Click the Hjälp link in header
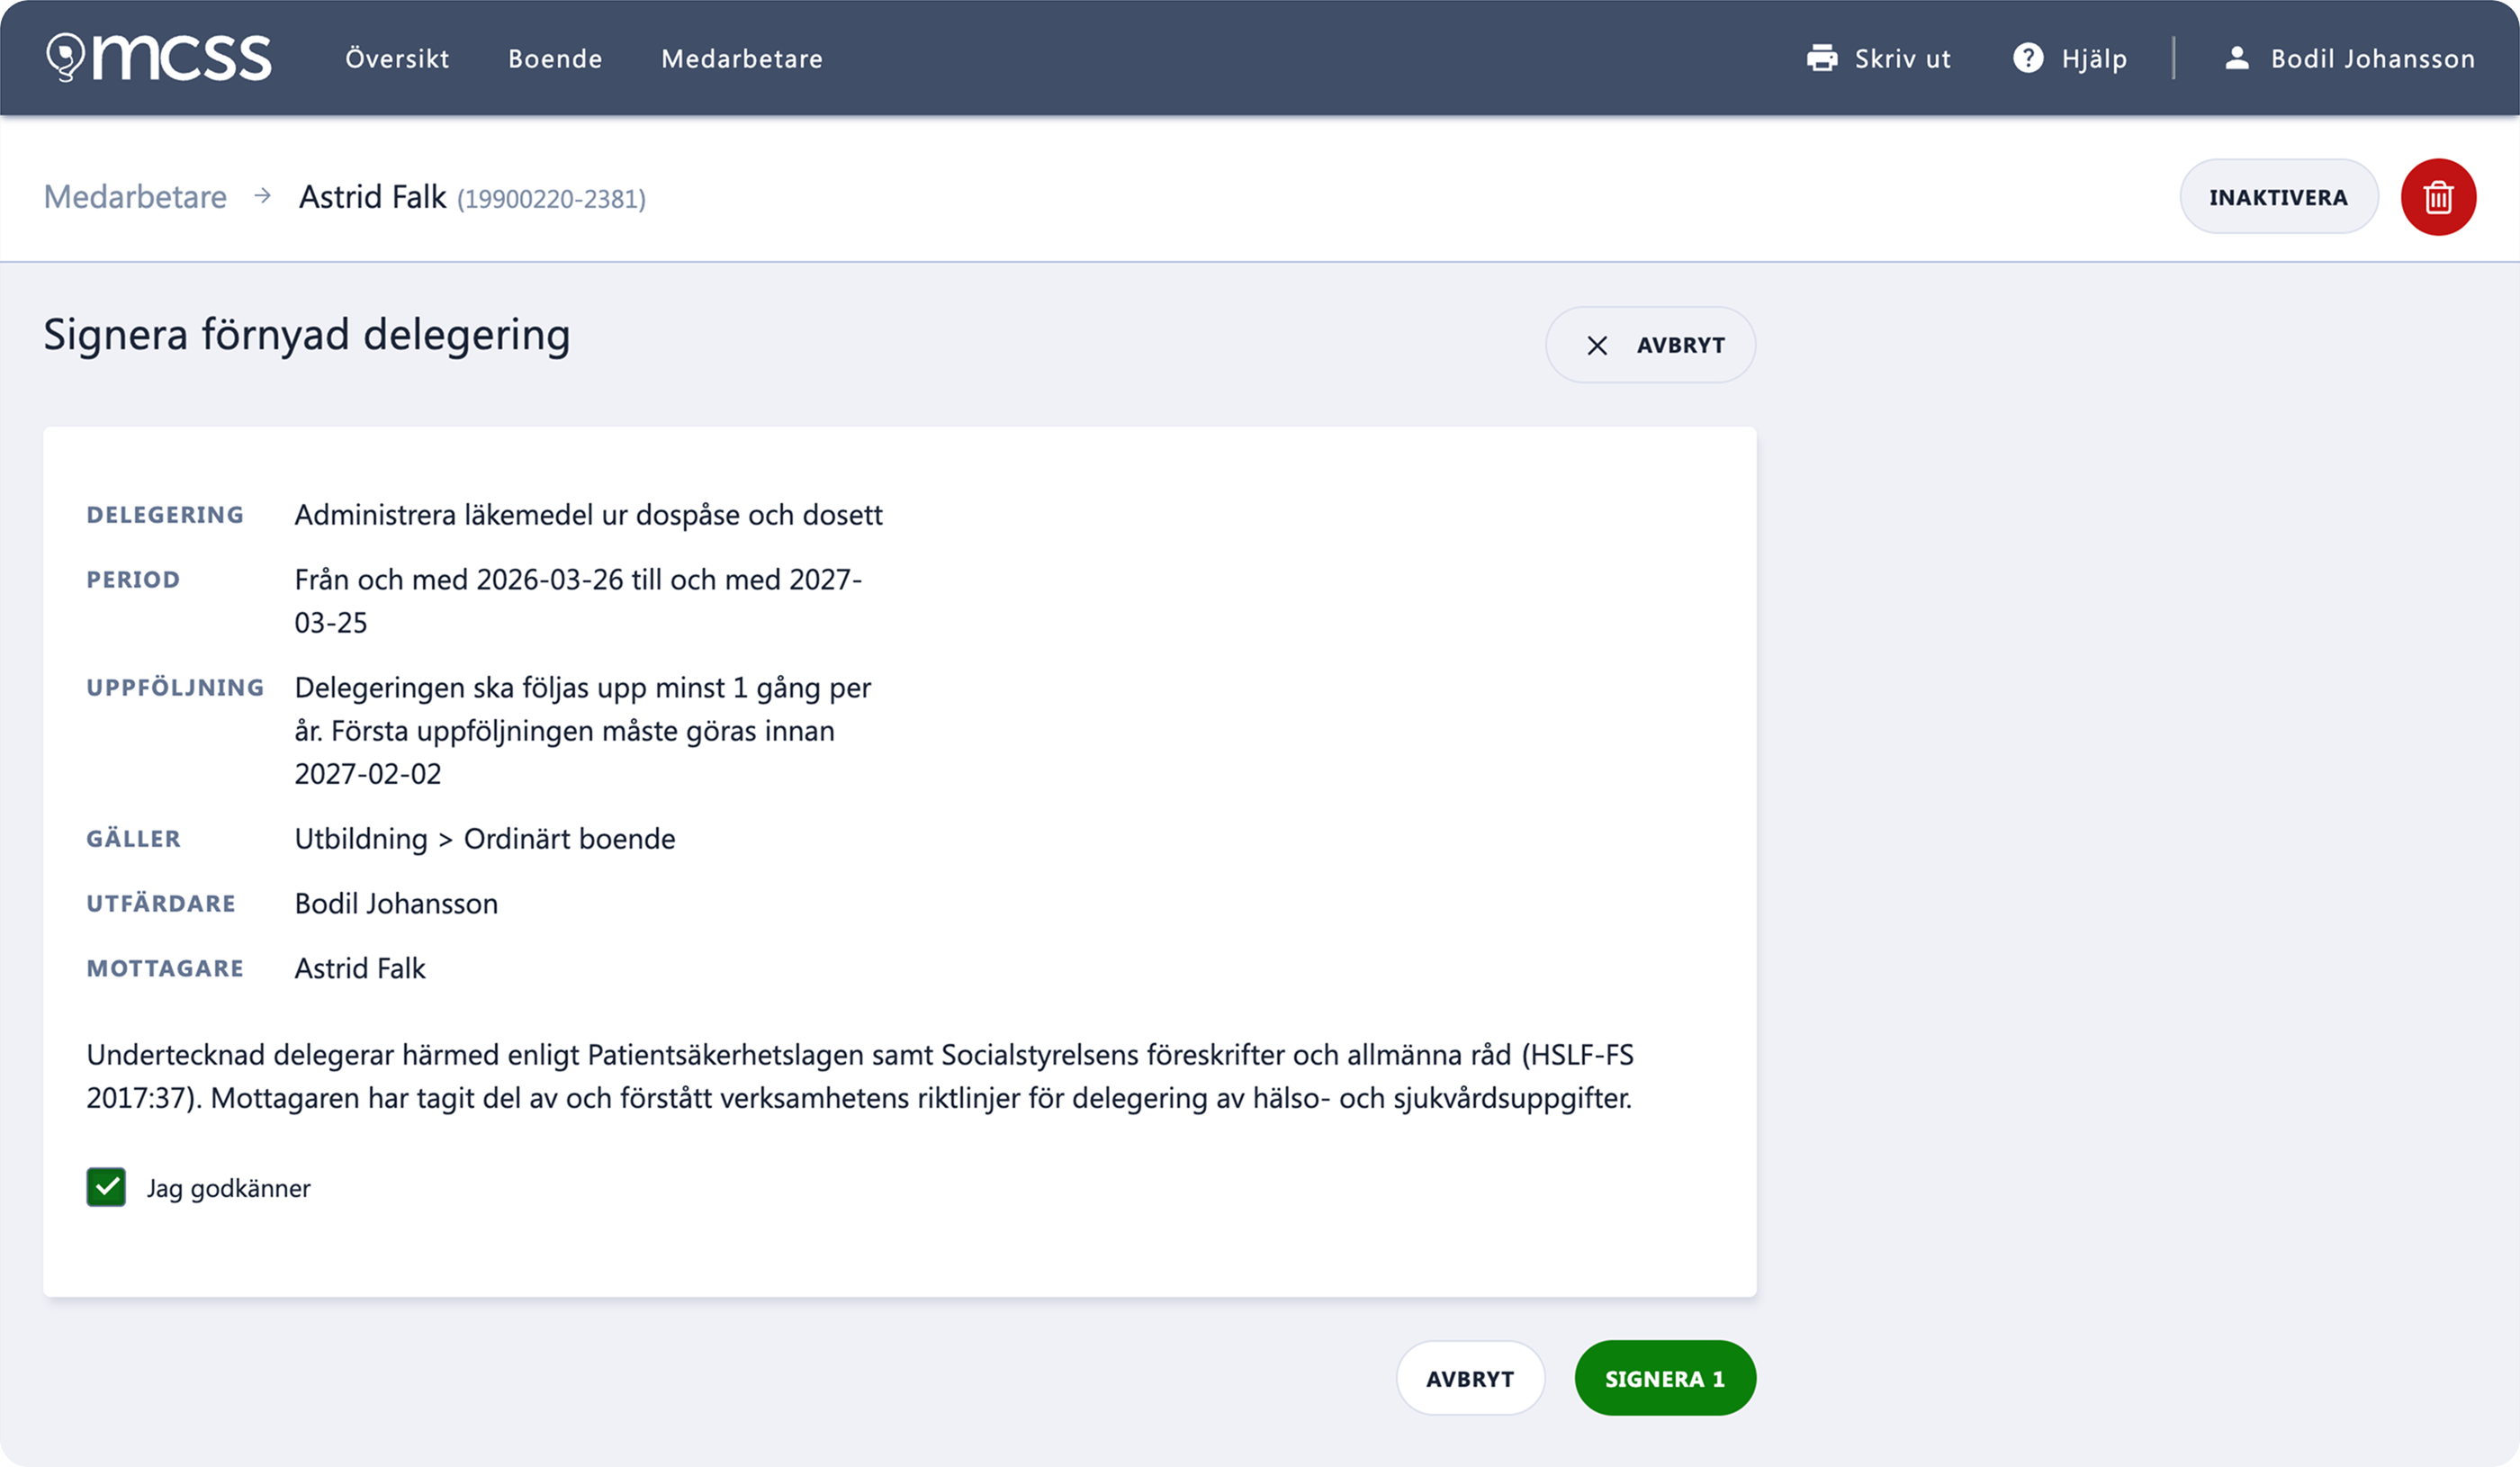The height and width of the screenshot is (1467, 2520). tap(2094, 59)
